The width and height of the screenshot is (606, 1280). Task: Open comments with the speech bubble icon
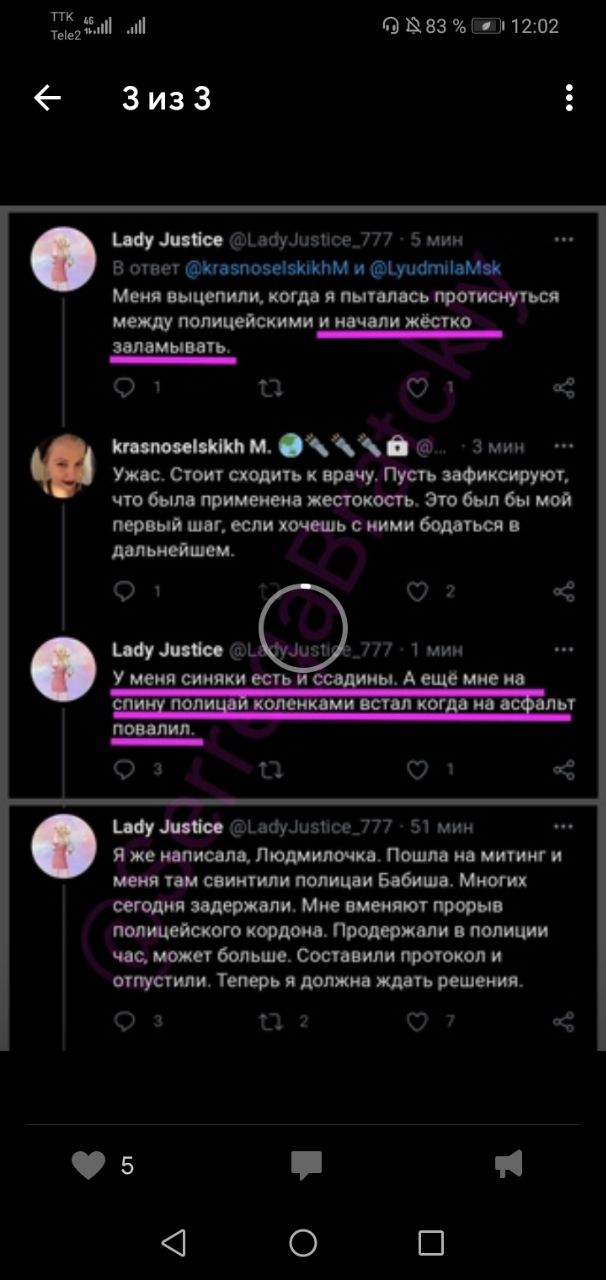tap(306, 1164)
